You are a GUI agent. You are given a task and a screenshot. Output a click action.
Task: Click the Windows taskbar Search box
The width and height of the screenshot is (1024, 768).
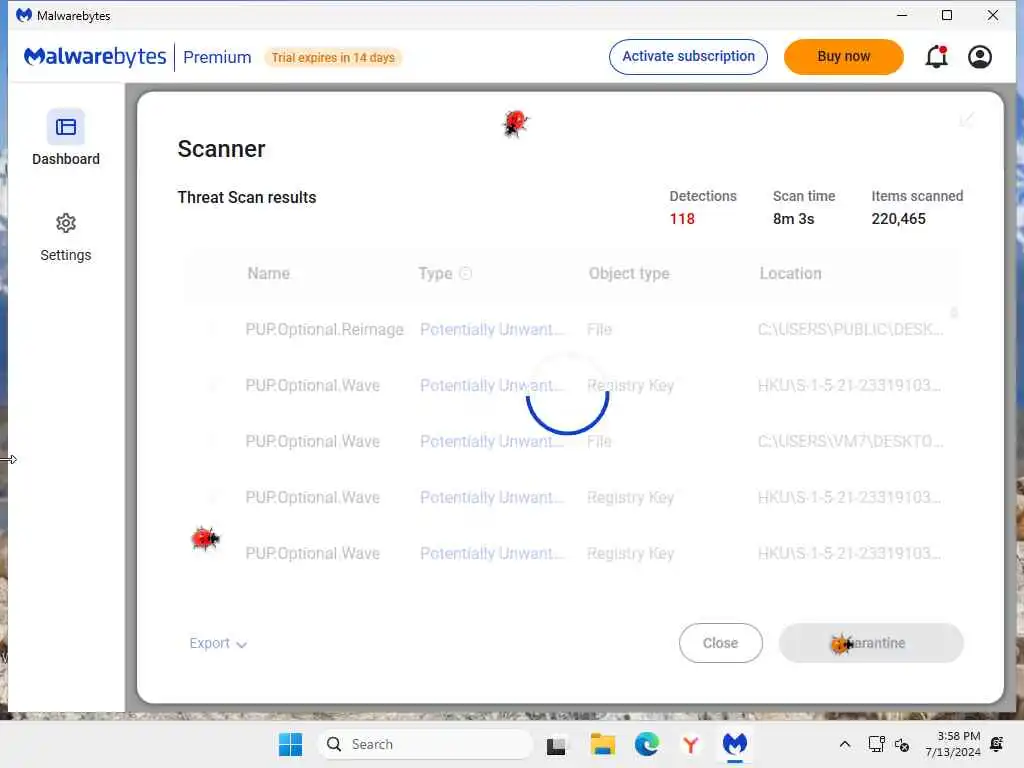click(426, 744)
